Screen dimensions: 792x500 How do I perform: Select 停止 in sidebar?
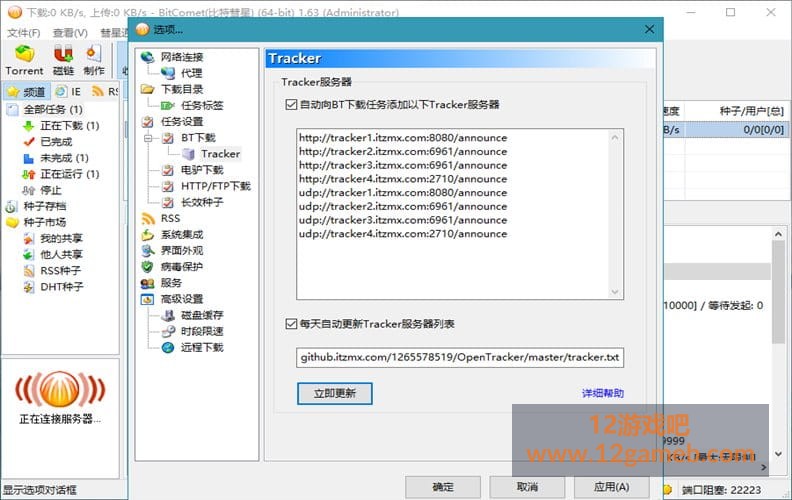(x=51, y=190)
